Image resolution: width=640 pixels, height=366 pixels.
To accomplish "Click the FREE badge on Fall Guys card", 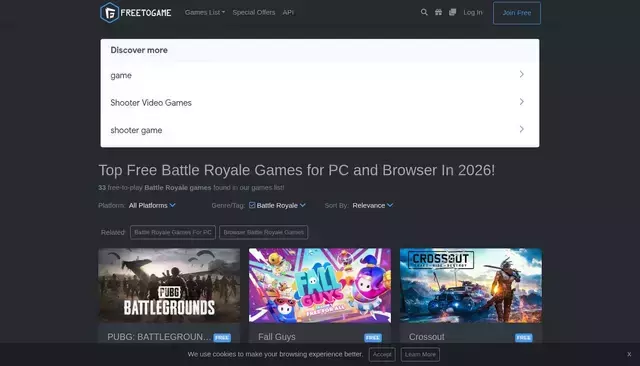I will 373,338.
